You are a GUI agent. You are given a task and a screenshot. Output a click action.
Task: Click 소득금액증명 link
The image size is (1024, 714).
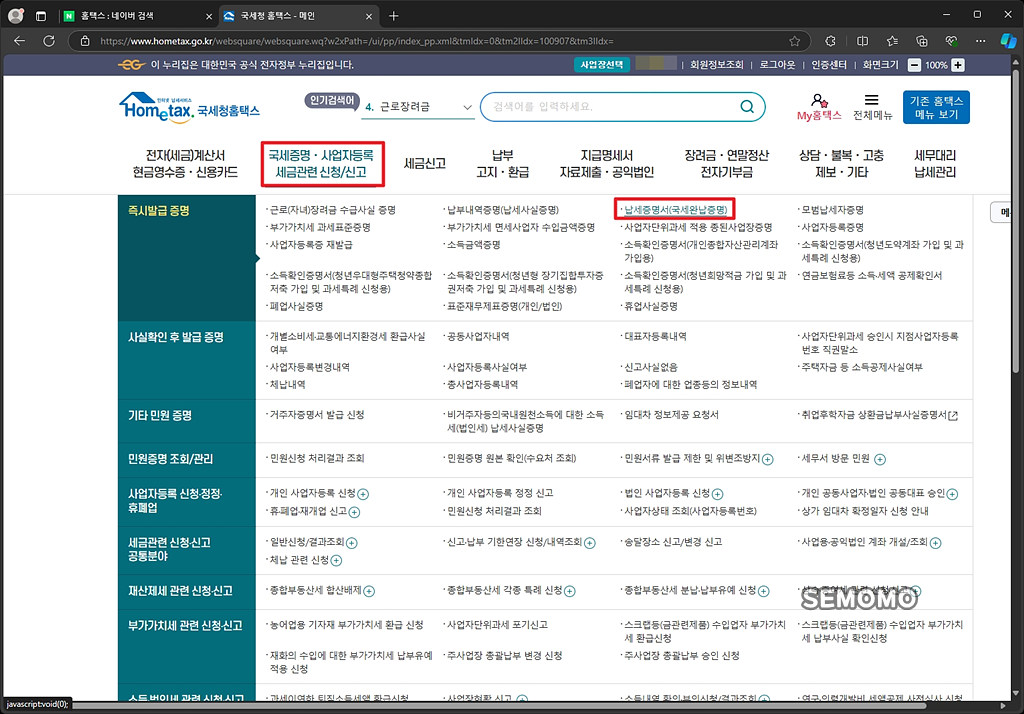click(473, 244)
